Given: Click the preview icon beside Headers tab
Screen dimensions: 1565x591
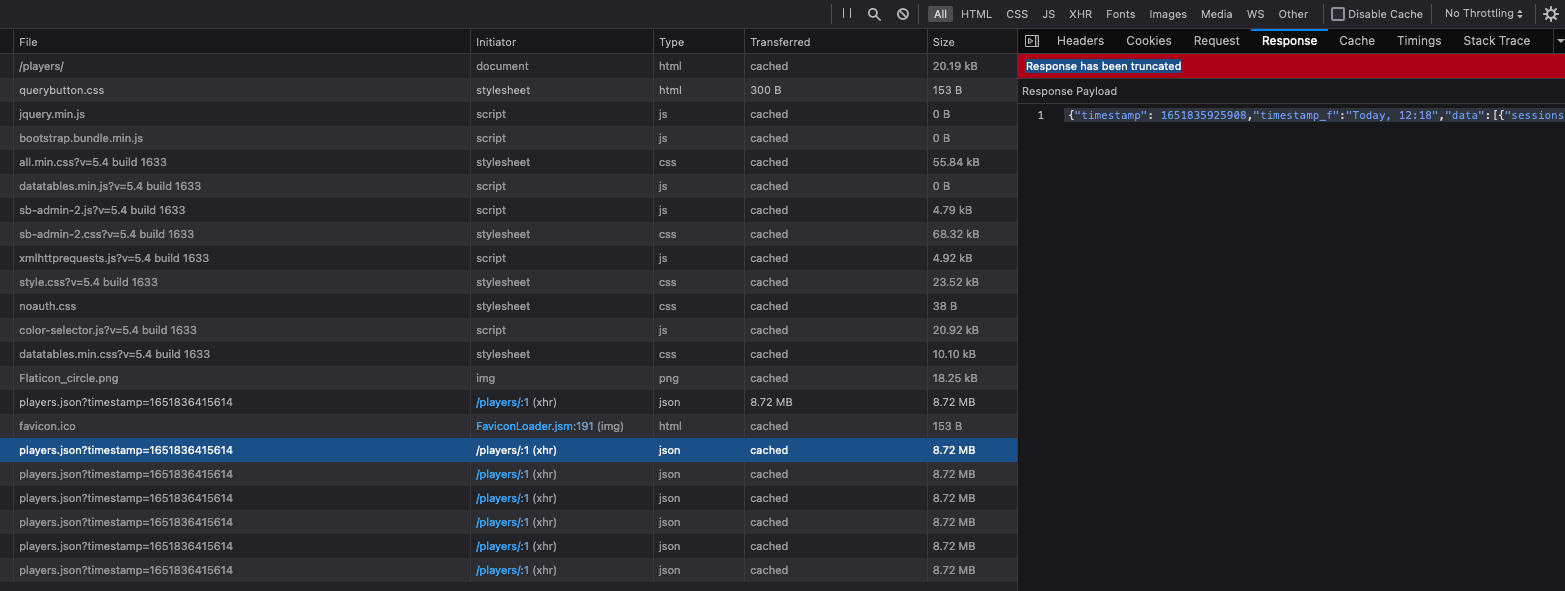Looking at the screenshot, I should pos(1030,40).
